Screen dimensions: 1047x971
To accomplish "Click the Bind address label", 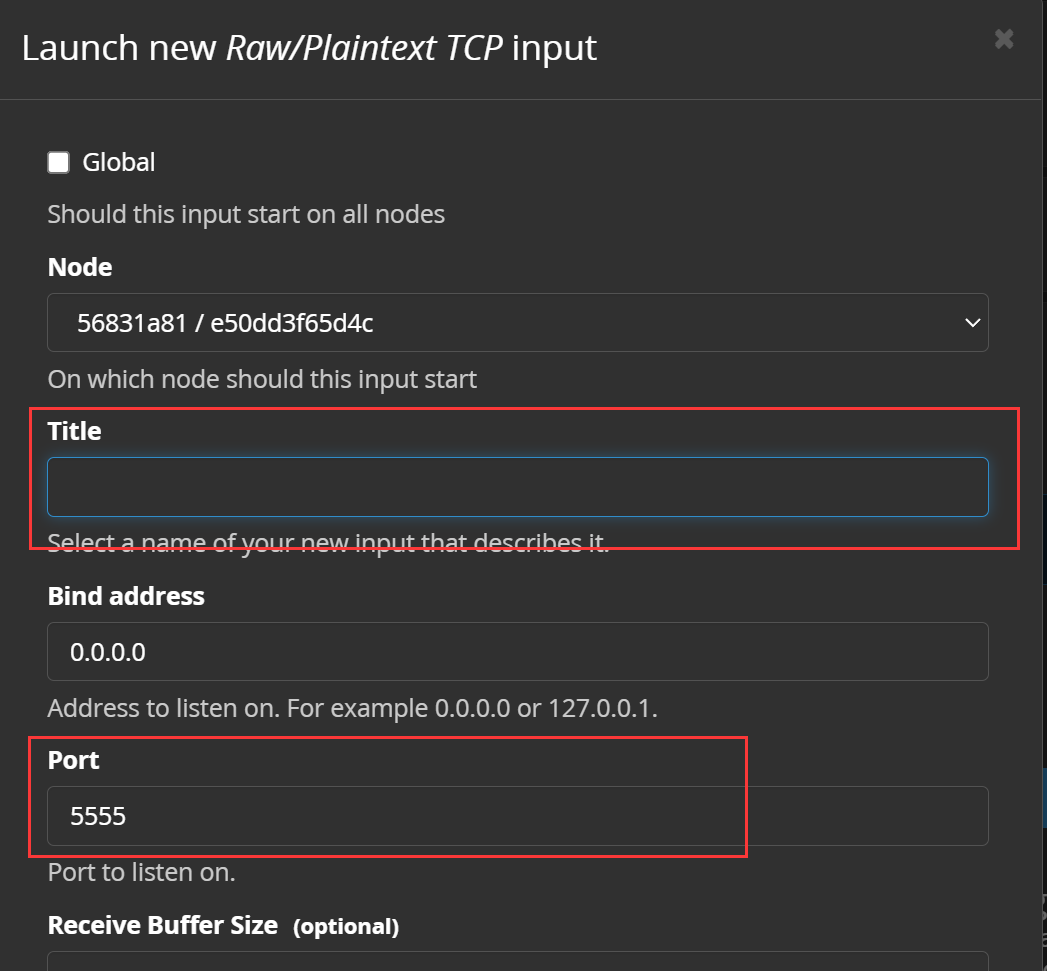I will [126, 596].
